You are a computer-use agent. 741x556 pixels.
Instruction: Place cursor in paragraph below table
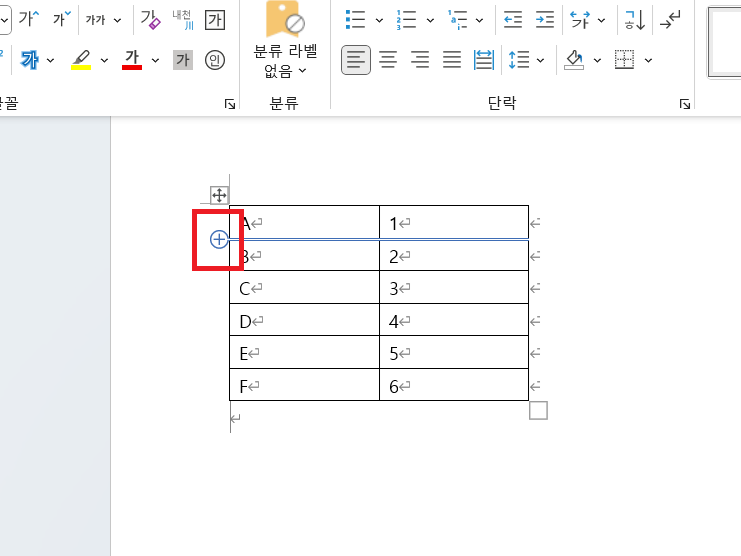pos(235,418)
